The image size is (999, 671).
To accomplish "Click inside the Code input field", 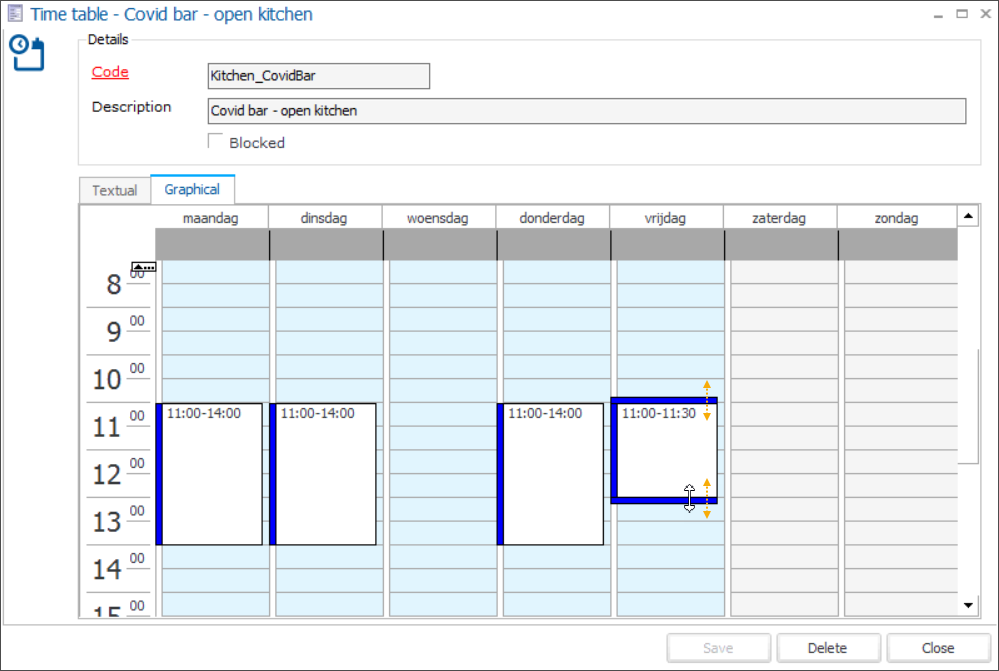I will pos(318,76).
